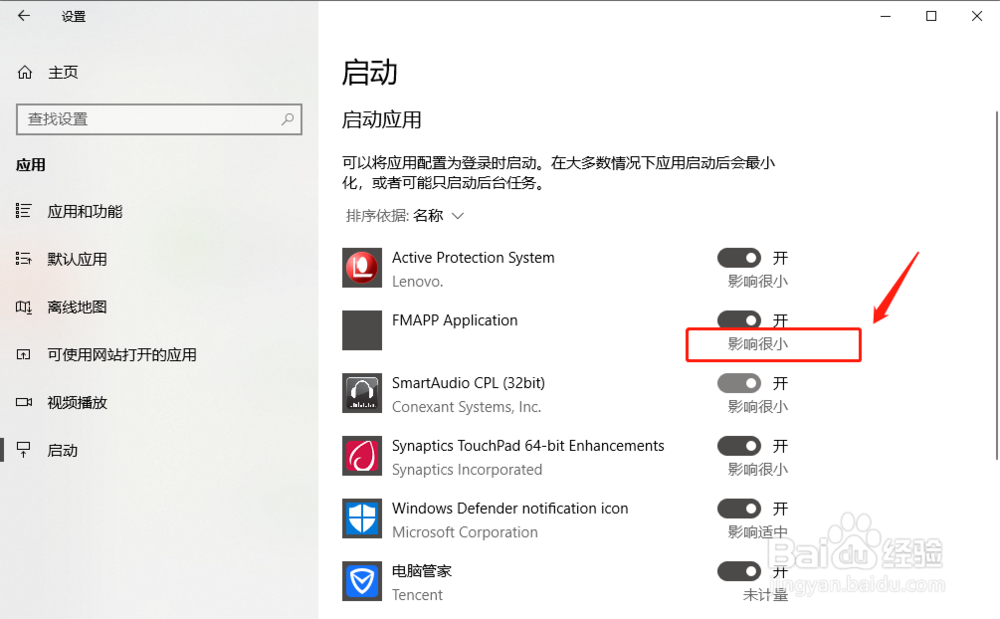Click the back arrow to return
This screenshot has height=619, width=1000.
click(x=22, y=16)
